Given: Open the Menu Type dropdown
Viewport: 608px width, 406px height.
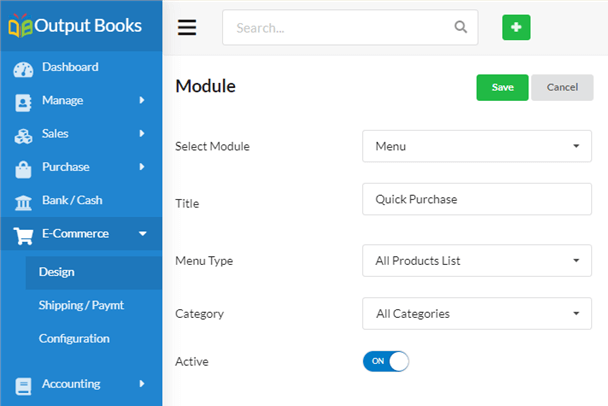Looking at the screenshot, I should (477, 261).
